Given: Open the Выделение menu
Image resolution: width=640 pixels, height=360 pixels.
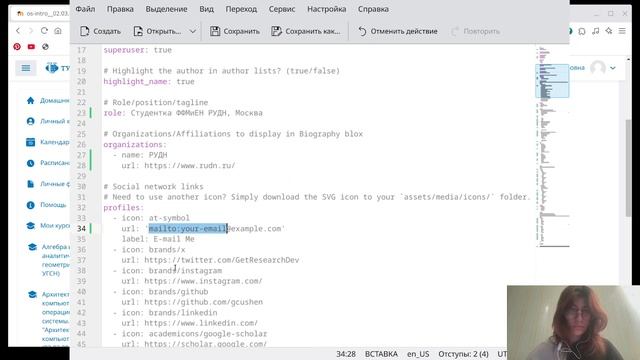Looking at the screenshot, I should click(x=167, y=9).
